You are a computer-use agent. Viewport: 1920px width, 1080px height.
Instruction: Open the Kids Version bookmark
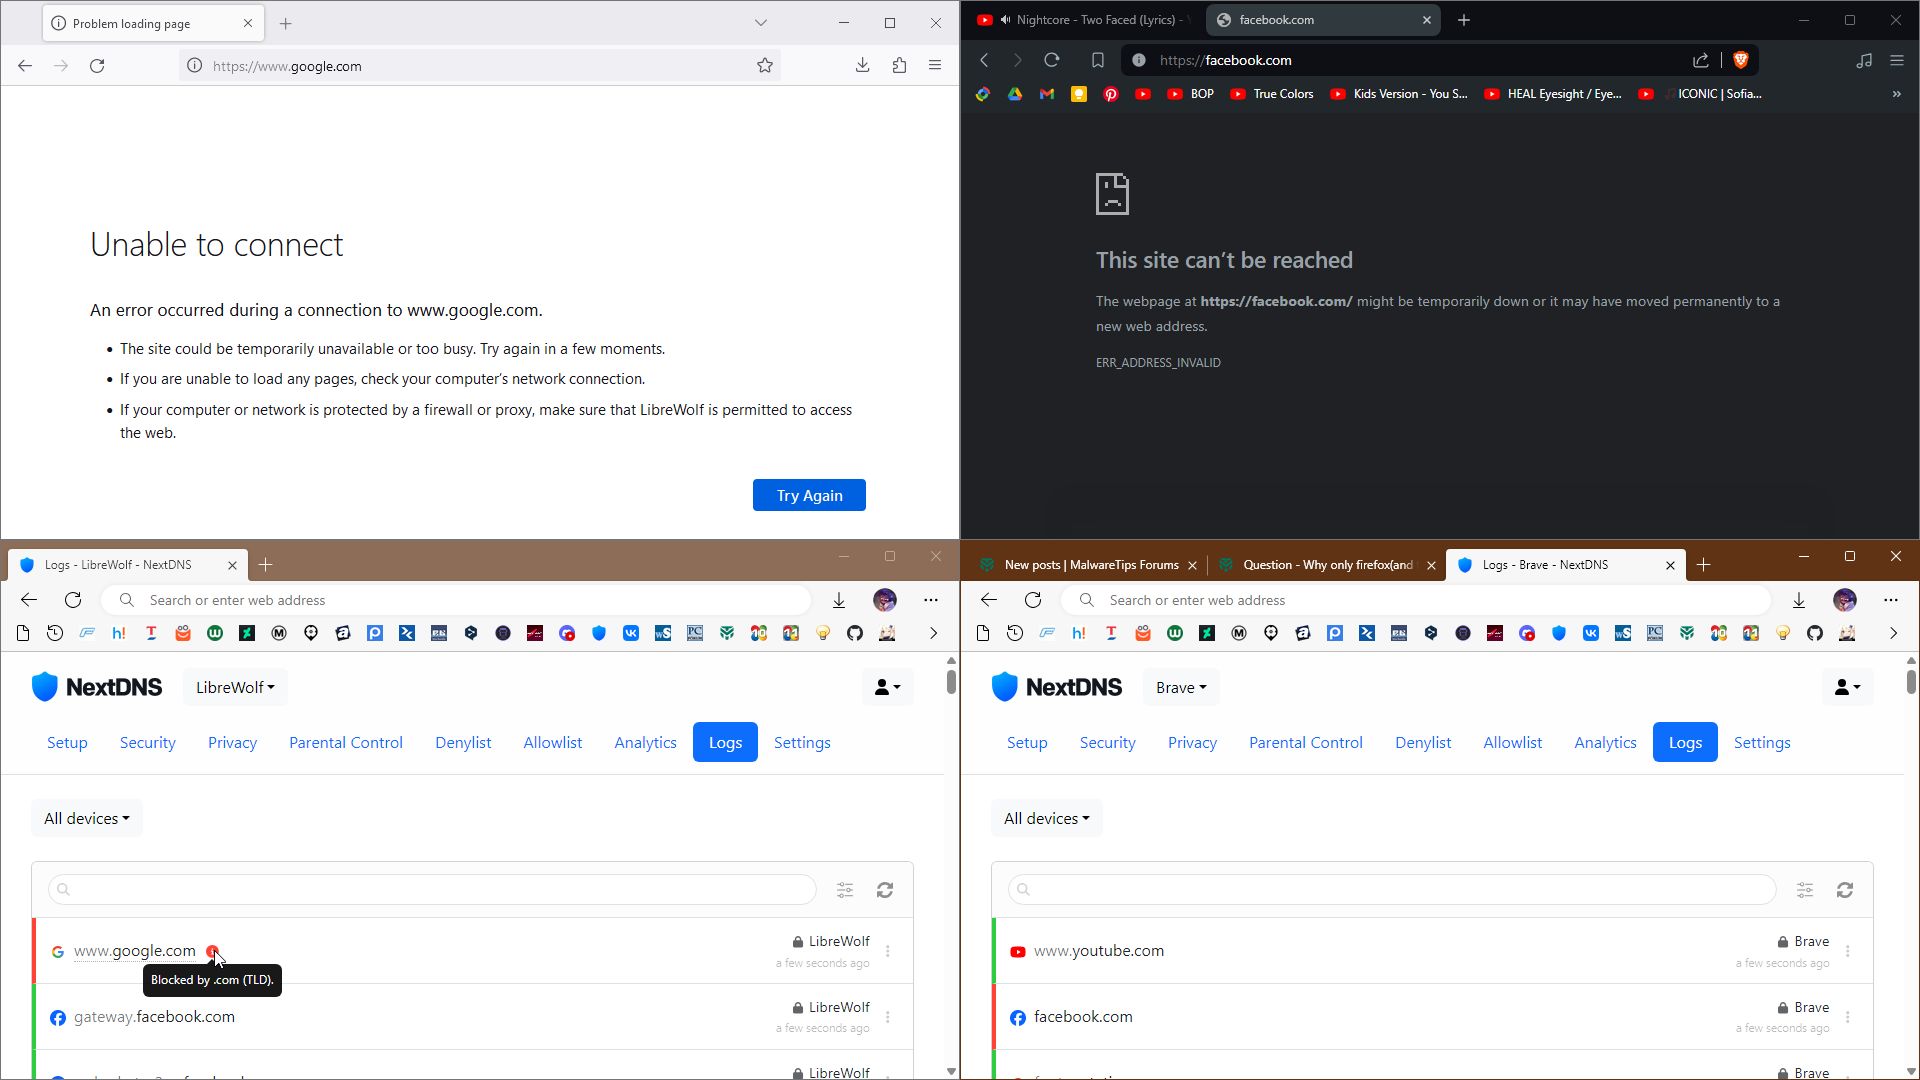click(x=1399, y=94)
